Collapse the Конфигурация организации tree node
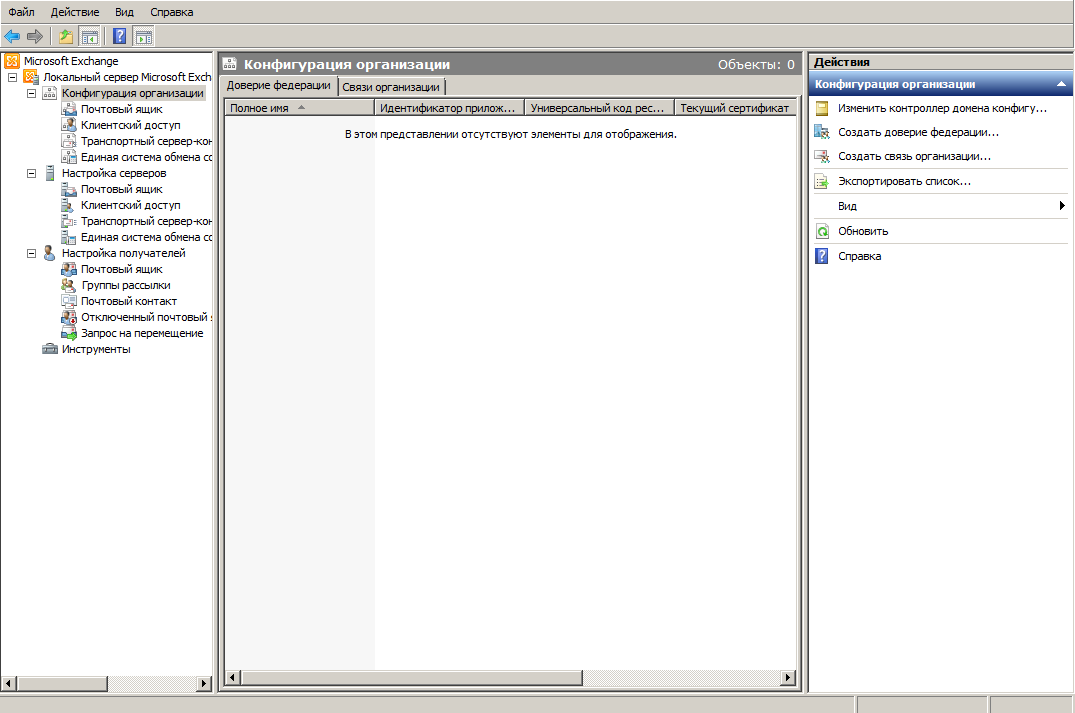 (x=32, y=93)
